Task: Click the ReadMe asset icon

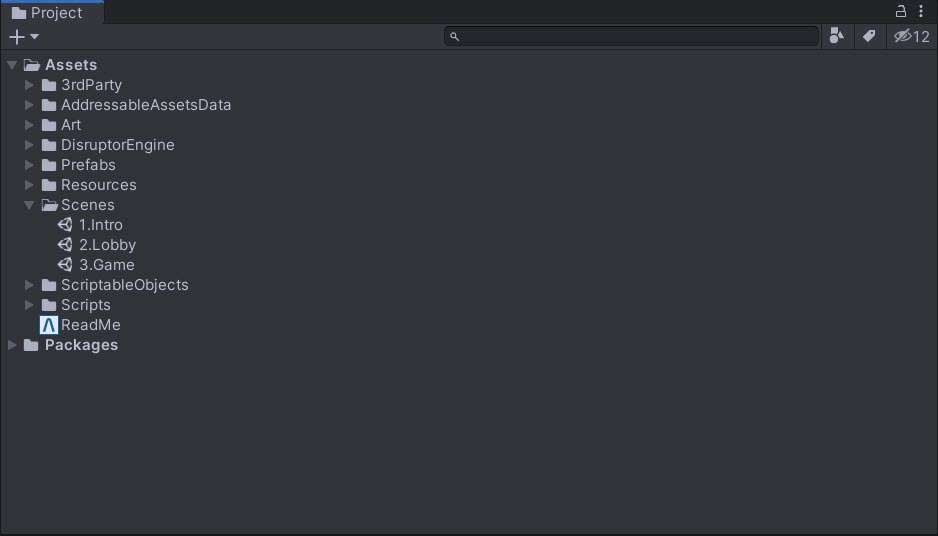Action: (x=49, y=325)
